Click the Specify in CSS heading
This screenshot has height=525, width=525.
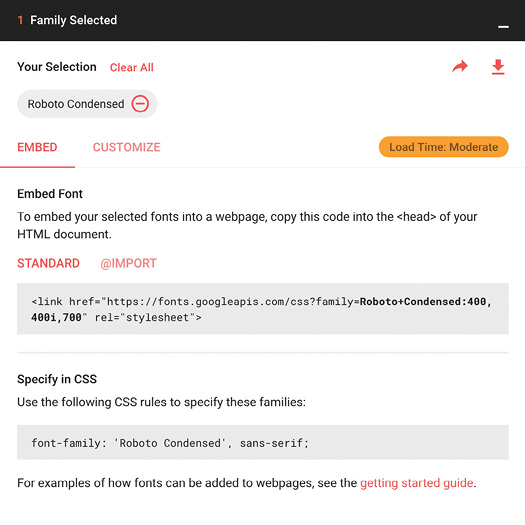click(57, 379)
